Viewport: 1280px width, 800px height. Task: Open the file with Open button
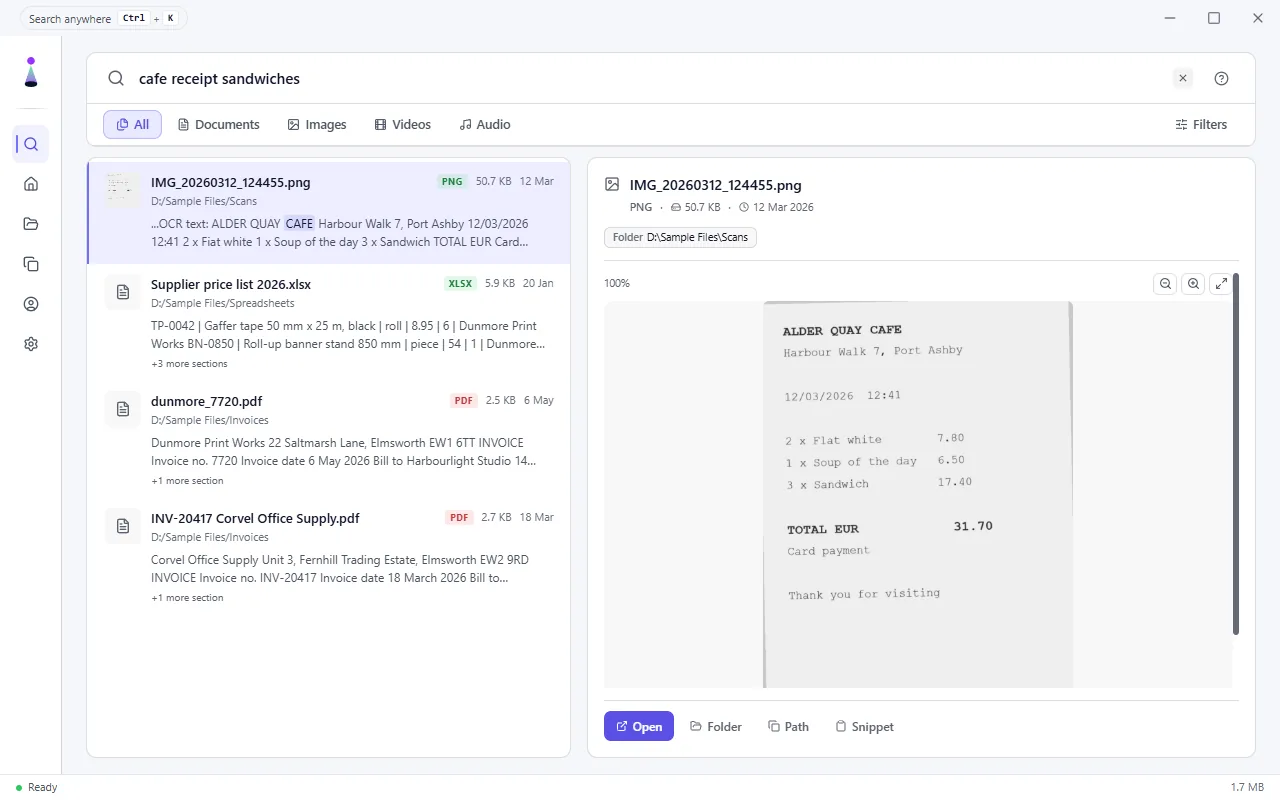pos(639,727)
